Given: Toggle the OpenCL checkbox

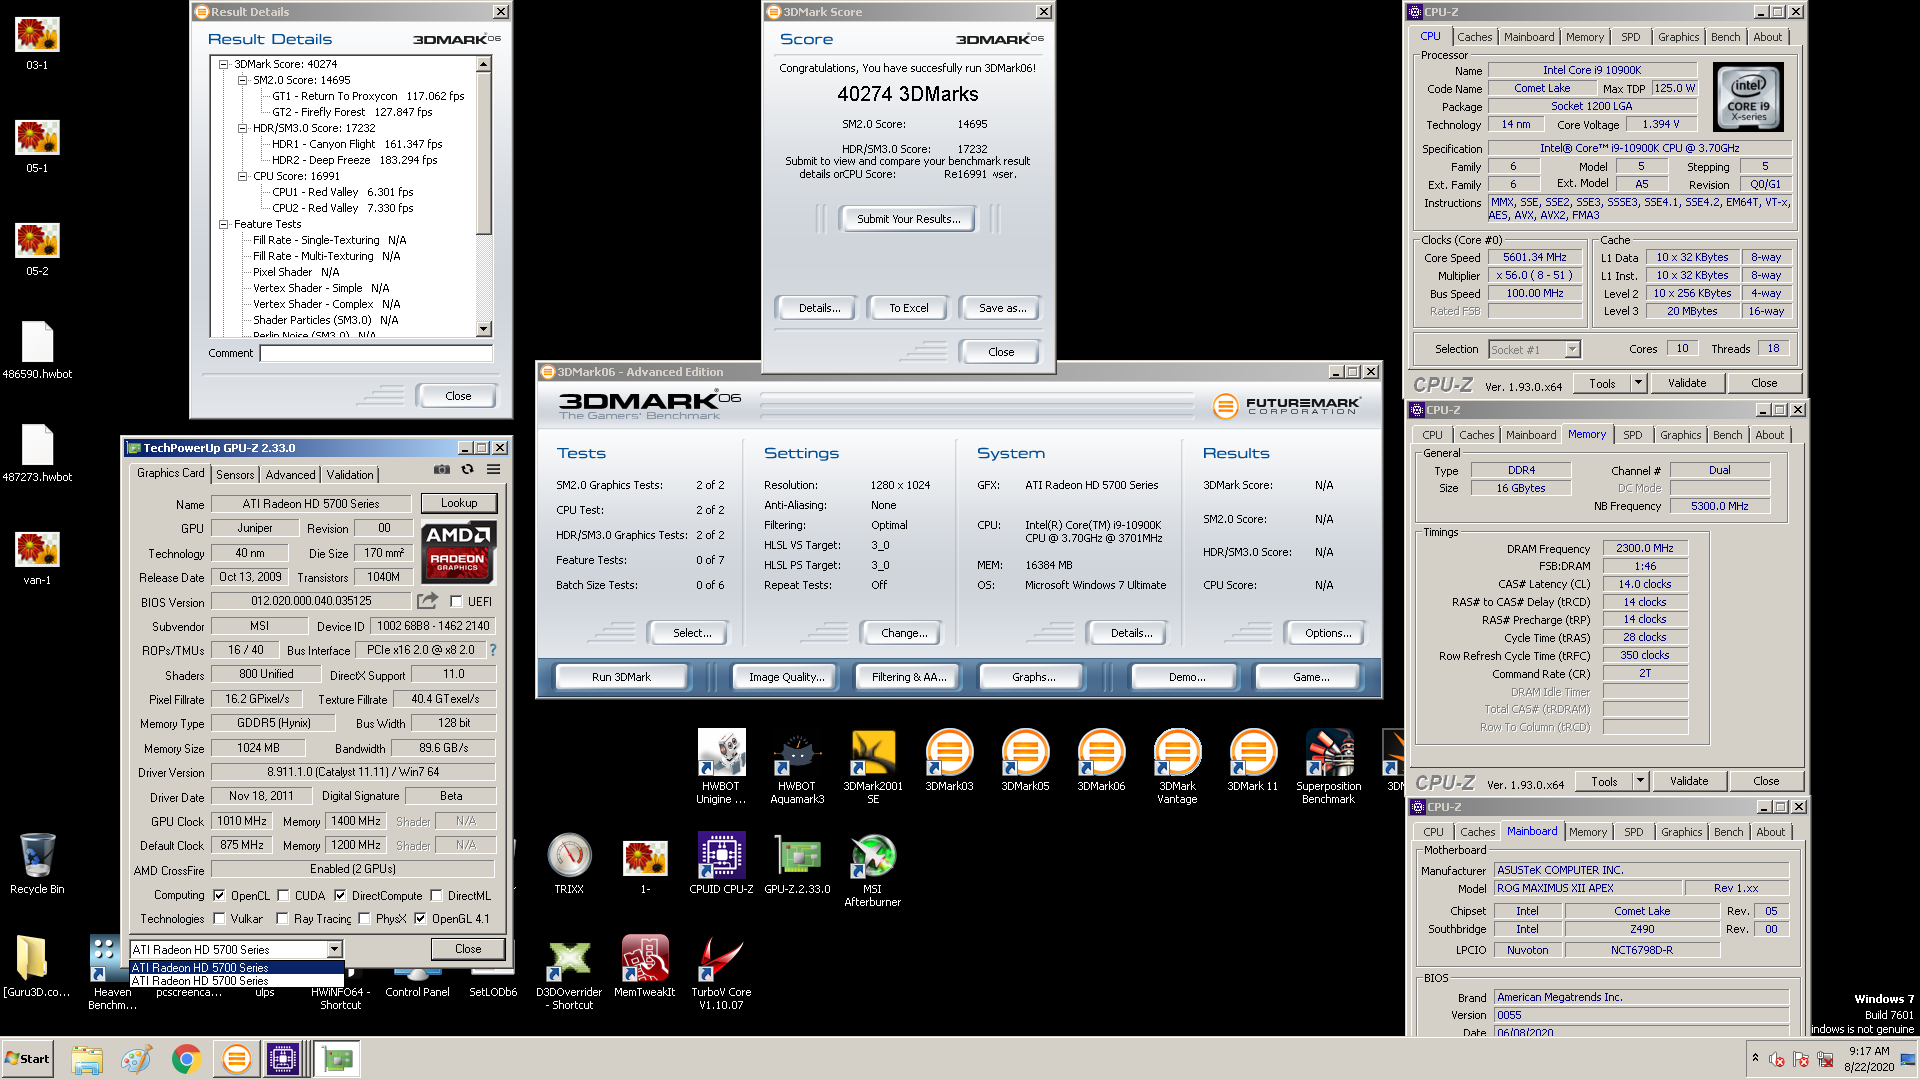Looking at the screenshot, I should (x=219, y=896).
